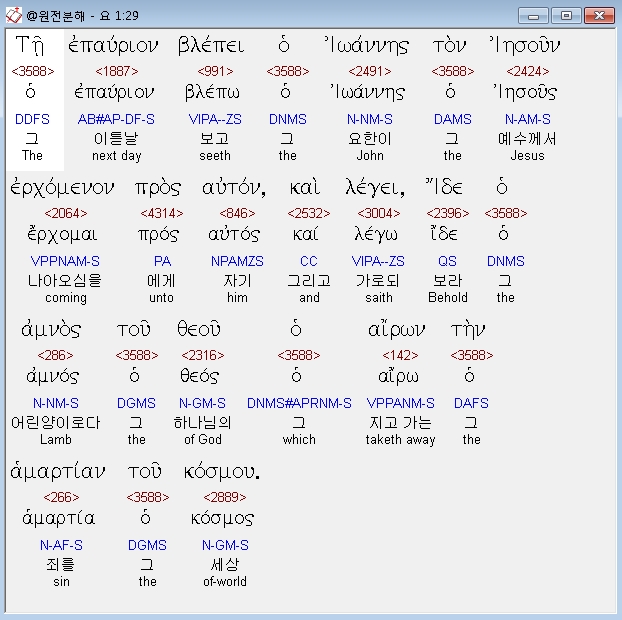Click Strong's number <4314>
The height and width of the screenshot is (620, 622).
click(x=162, y=213)
